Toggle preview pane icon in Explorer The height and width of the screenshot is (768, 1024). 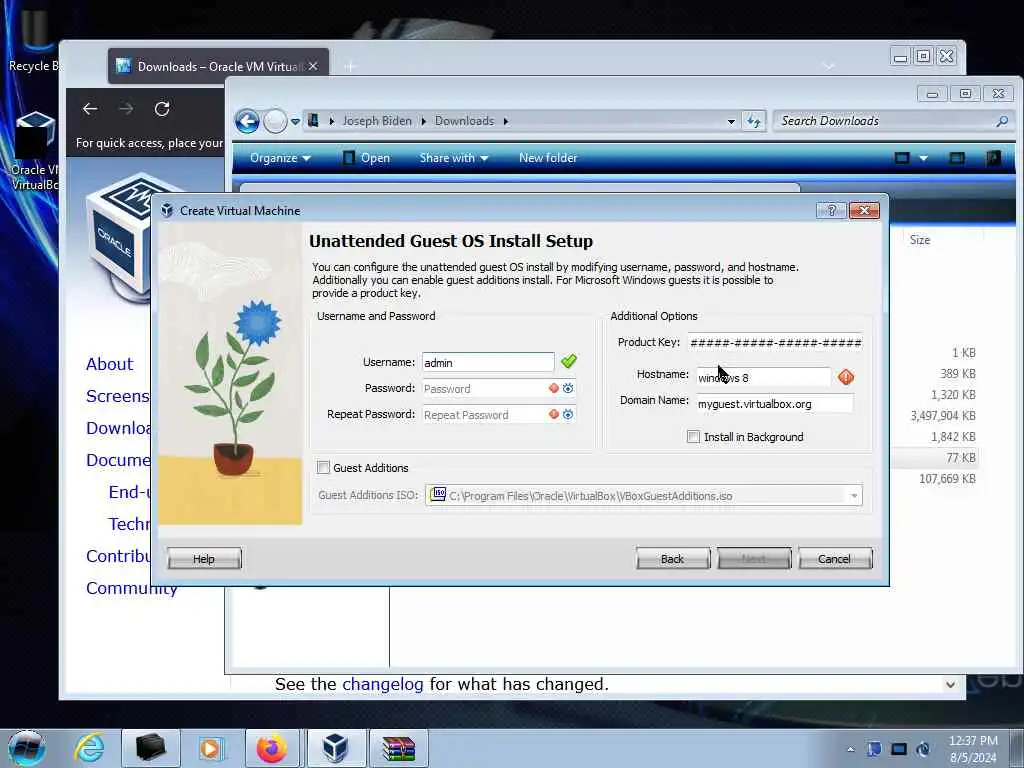tap(957, 158)
